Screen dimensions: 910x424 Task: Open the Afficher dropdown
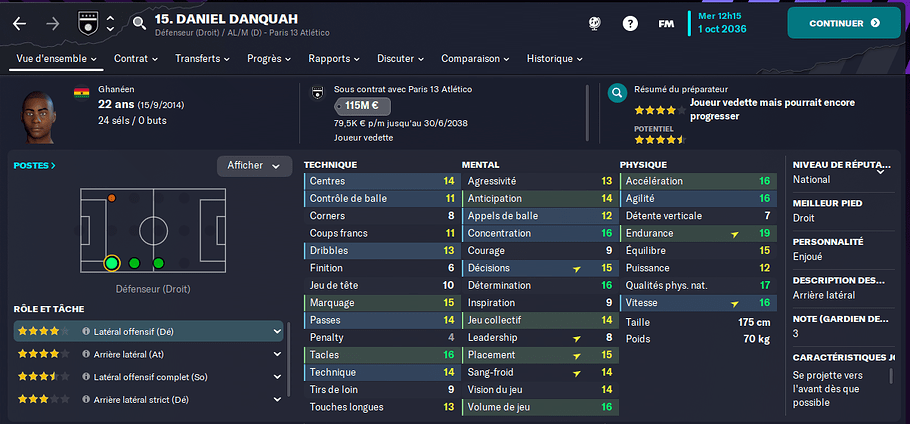[x=254, y=166]
